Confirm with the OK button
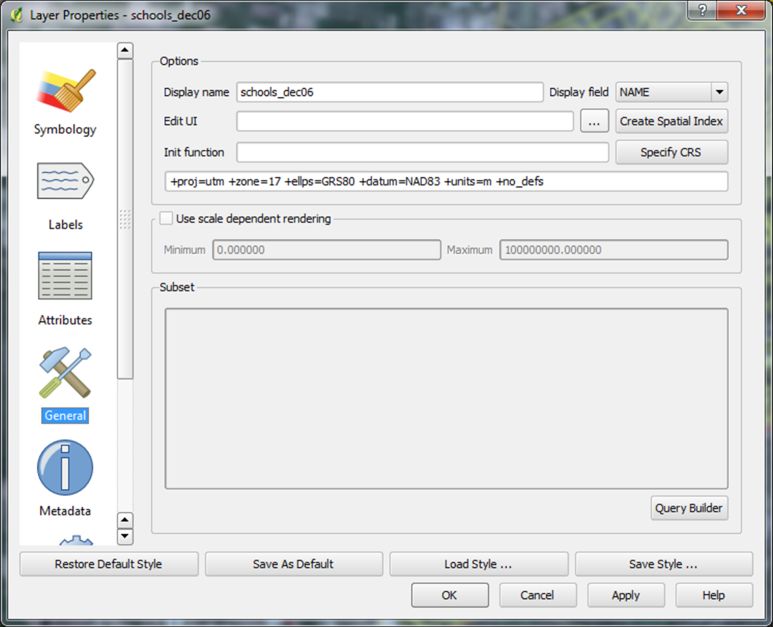 pyautogui.click(x=450, y=595)
